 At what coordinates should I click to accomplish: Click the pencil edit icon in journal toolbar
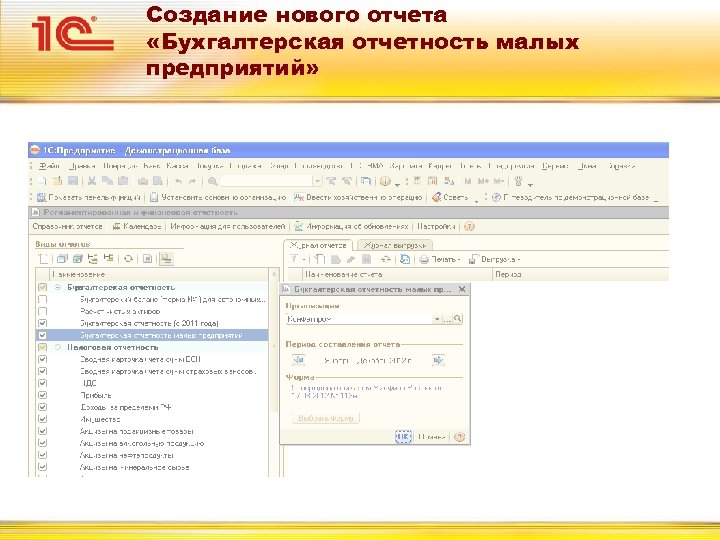(351, 259)
